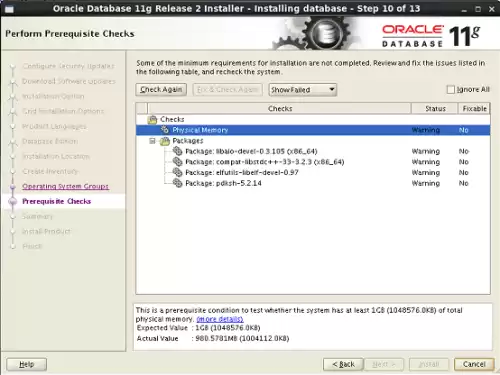Select the Prerequisite Checks step in sidebar
500x375 pixels.
[x=56, y=201]
